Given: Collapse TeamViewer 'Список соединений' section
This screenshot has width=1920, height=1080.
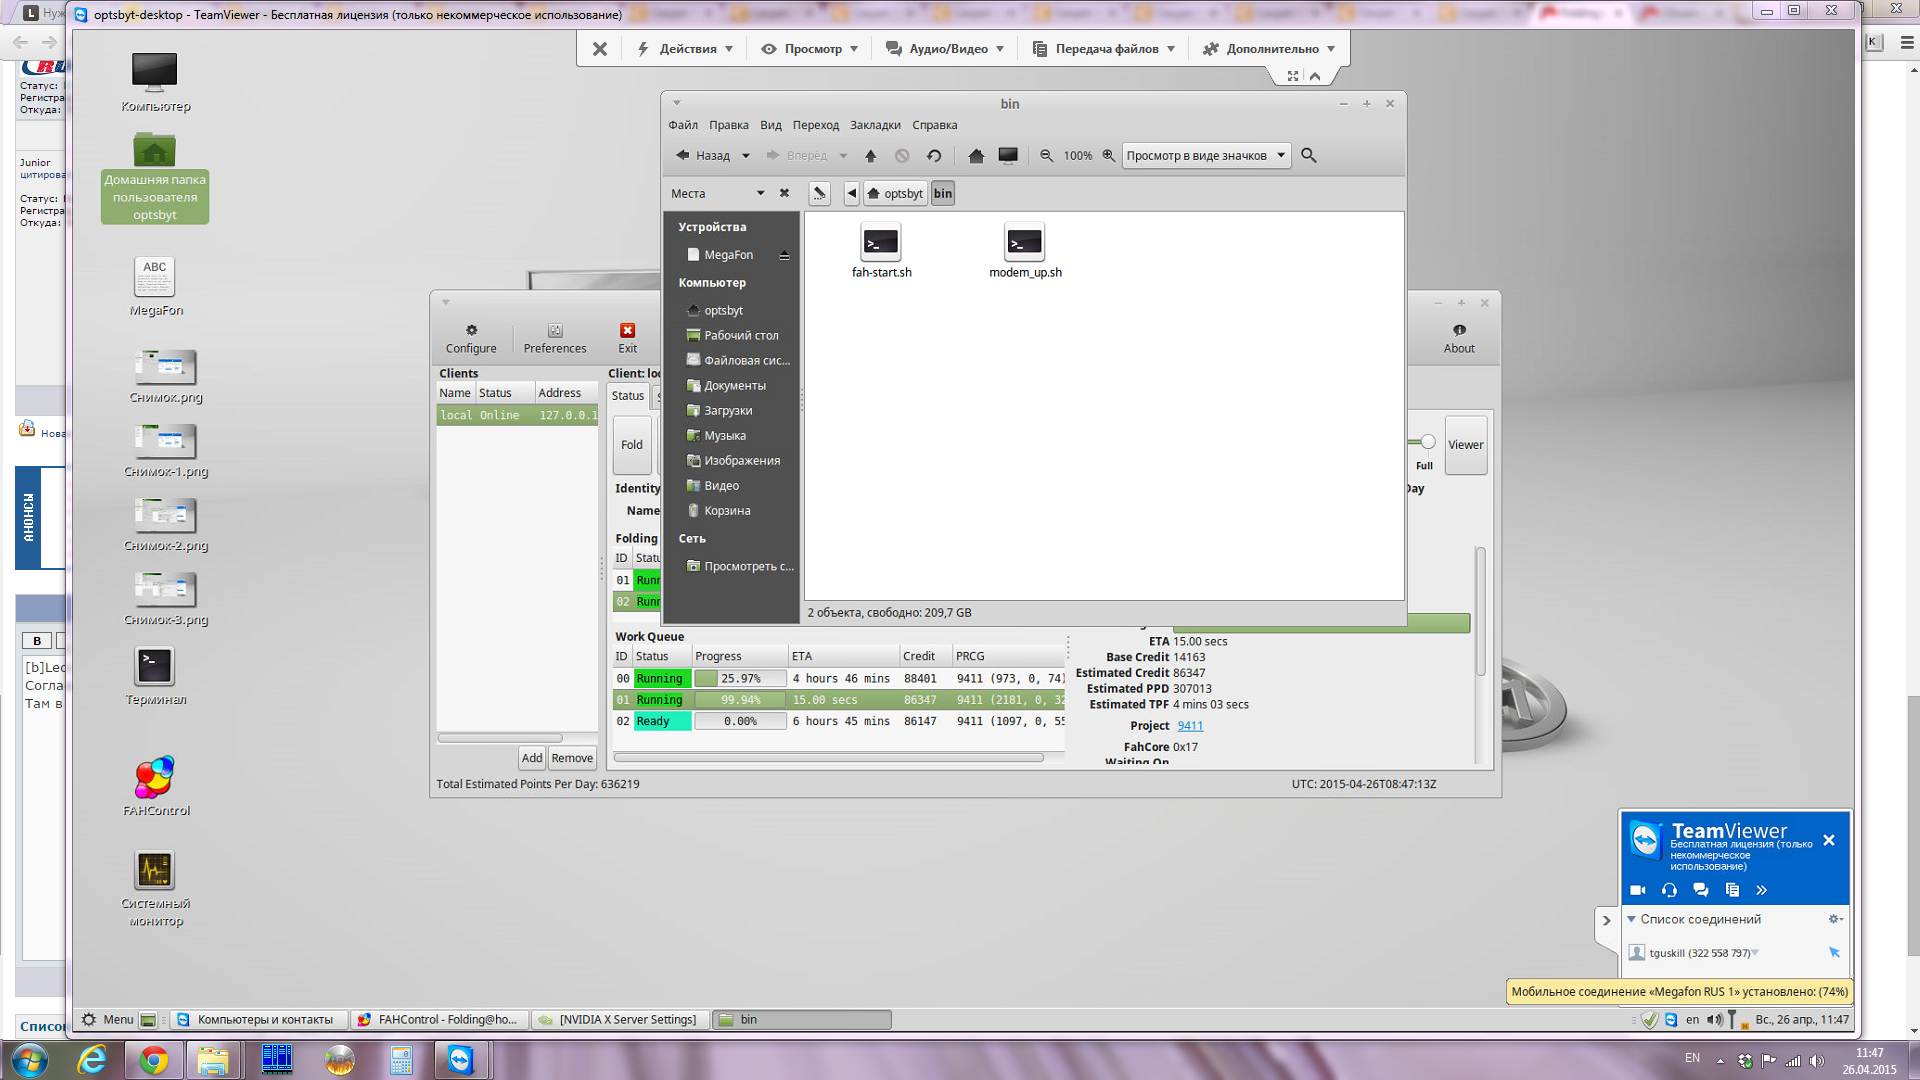Looking at the screenshot, I should (x=1631, y=919).
